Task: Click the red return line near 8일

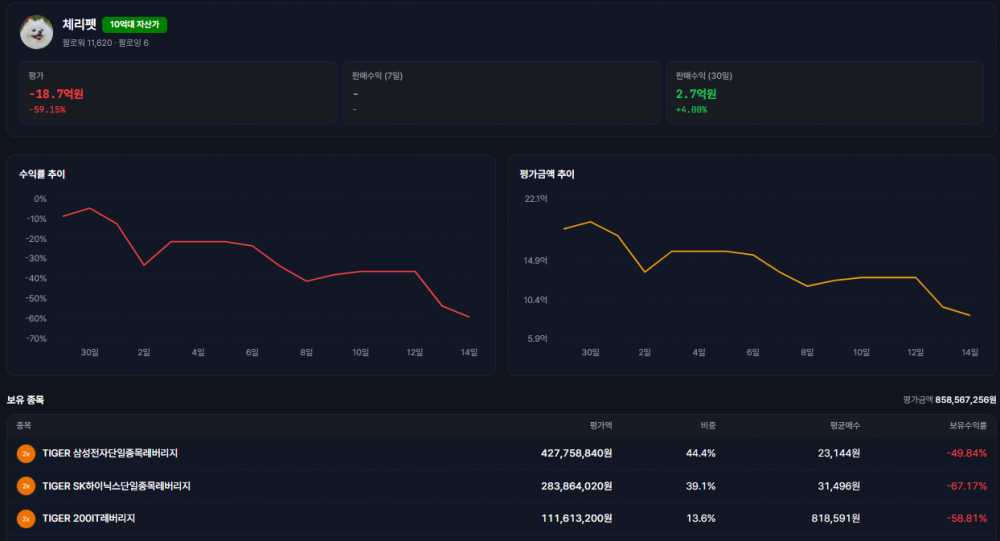Action: click(307, 281)
